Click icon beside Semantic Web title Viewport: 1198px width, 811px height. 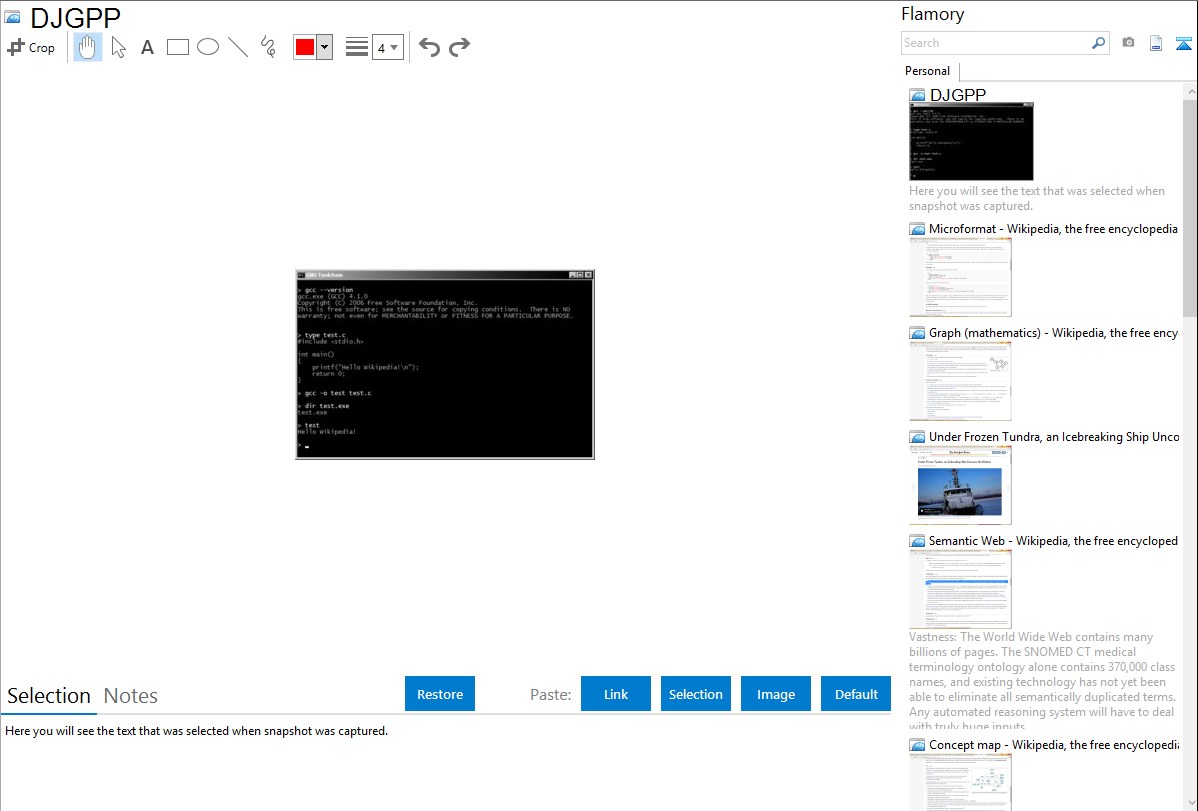click(x=917, y=540)
